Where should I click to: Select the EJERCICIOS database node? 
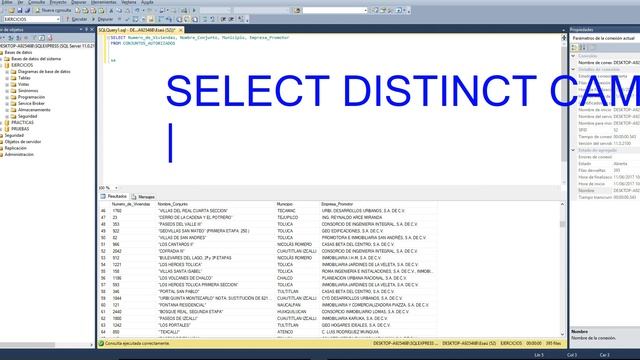pos(22,65)
